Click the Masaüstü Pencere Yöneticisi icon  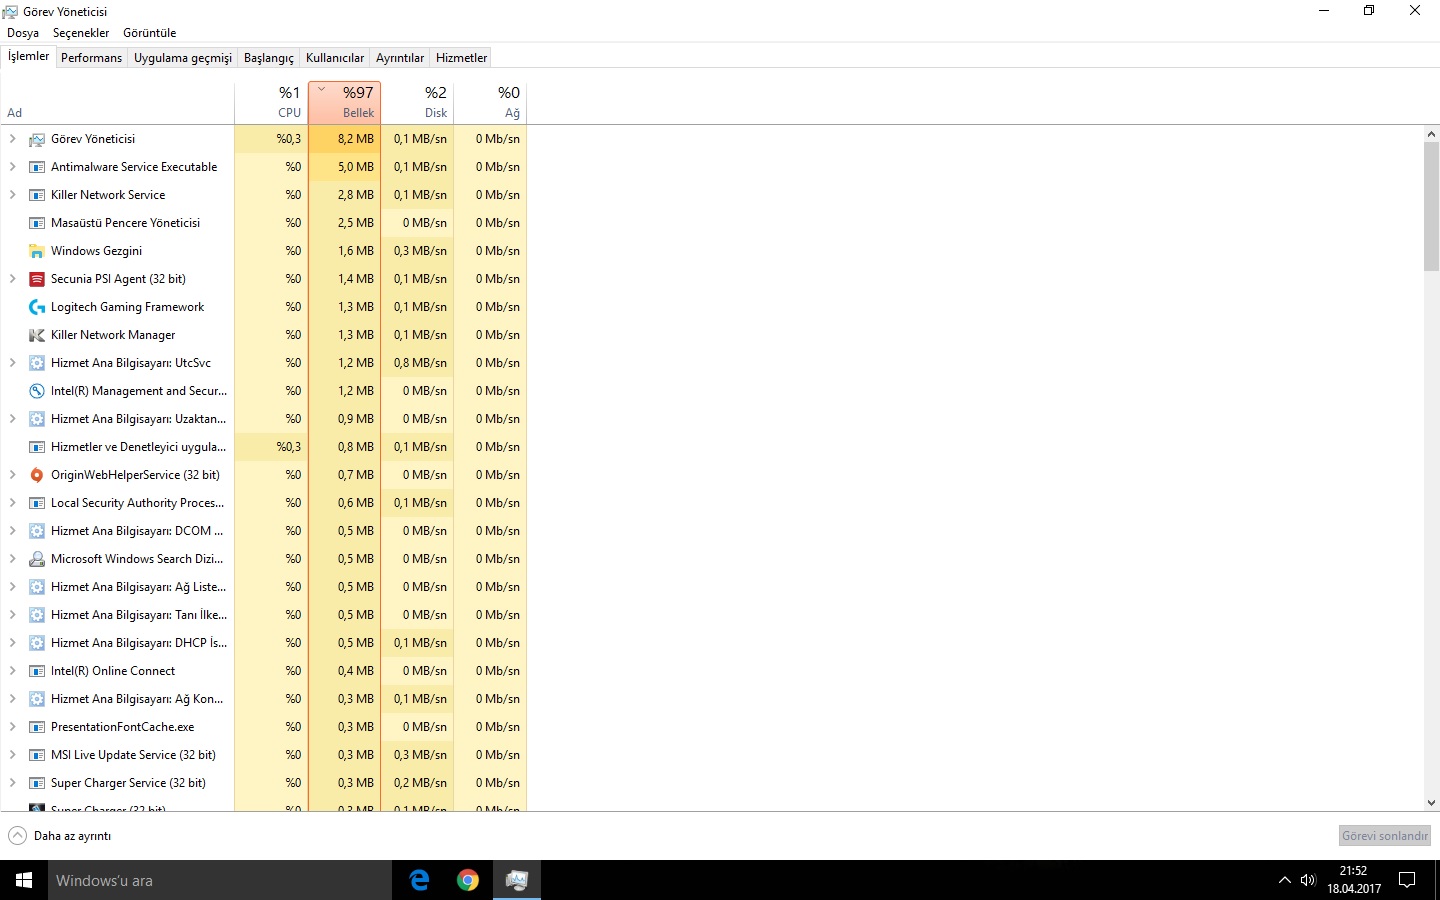[37, 223]
